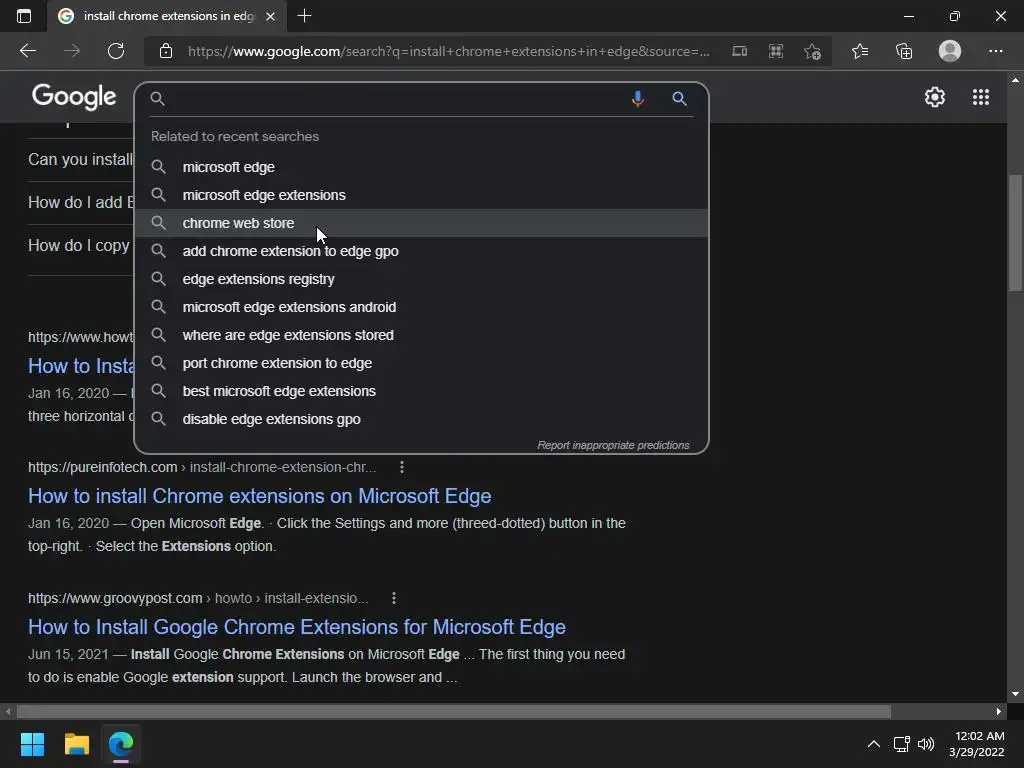Open the three-dot menu for pureinfotech result

pyautogui.click(x=402, y=467)
